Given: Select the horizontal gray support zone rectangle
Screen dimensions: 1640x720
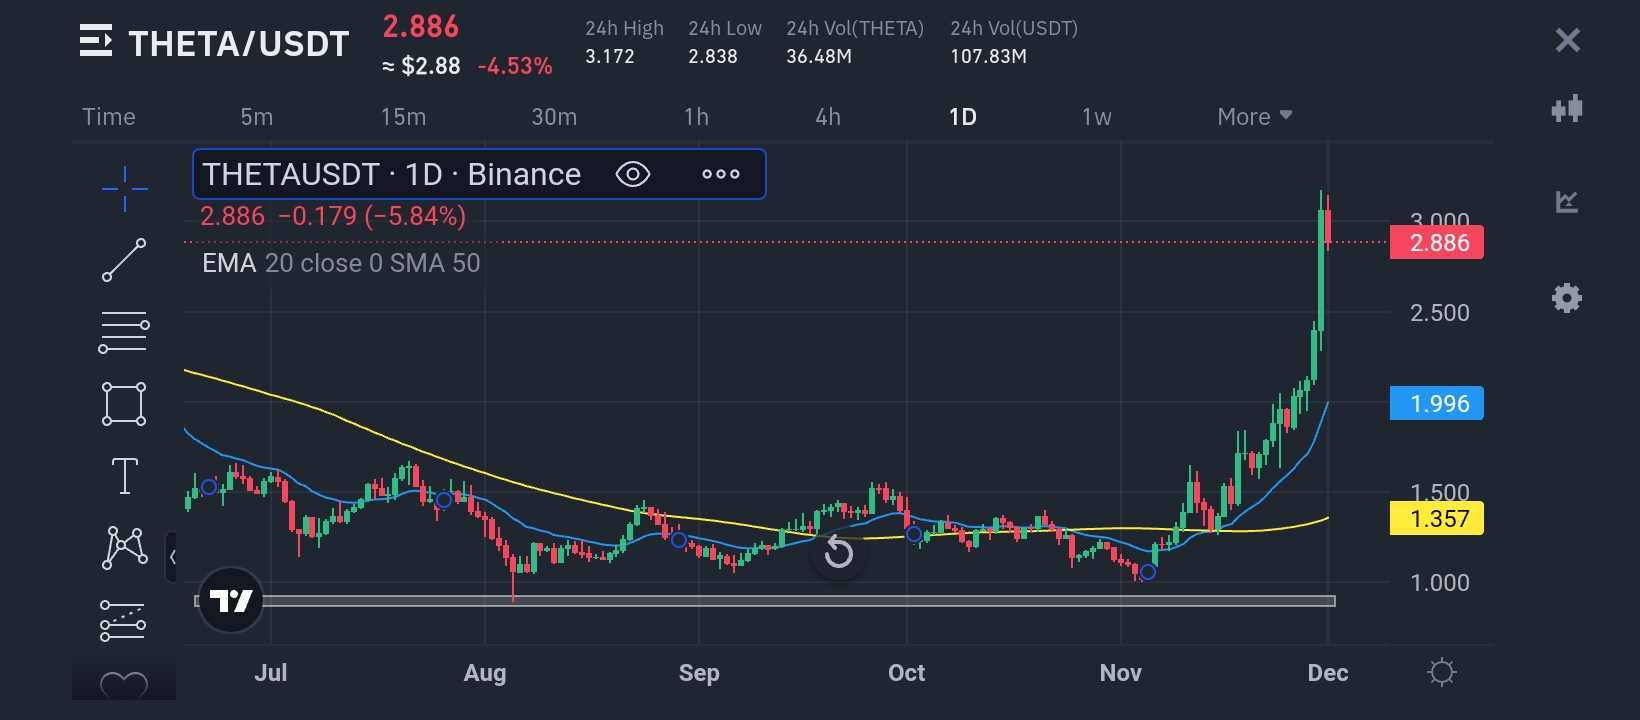Looking at the screenshot, I should pyautogui.click(x=765, y=601).
